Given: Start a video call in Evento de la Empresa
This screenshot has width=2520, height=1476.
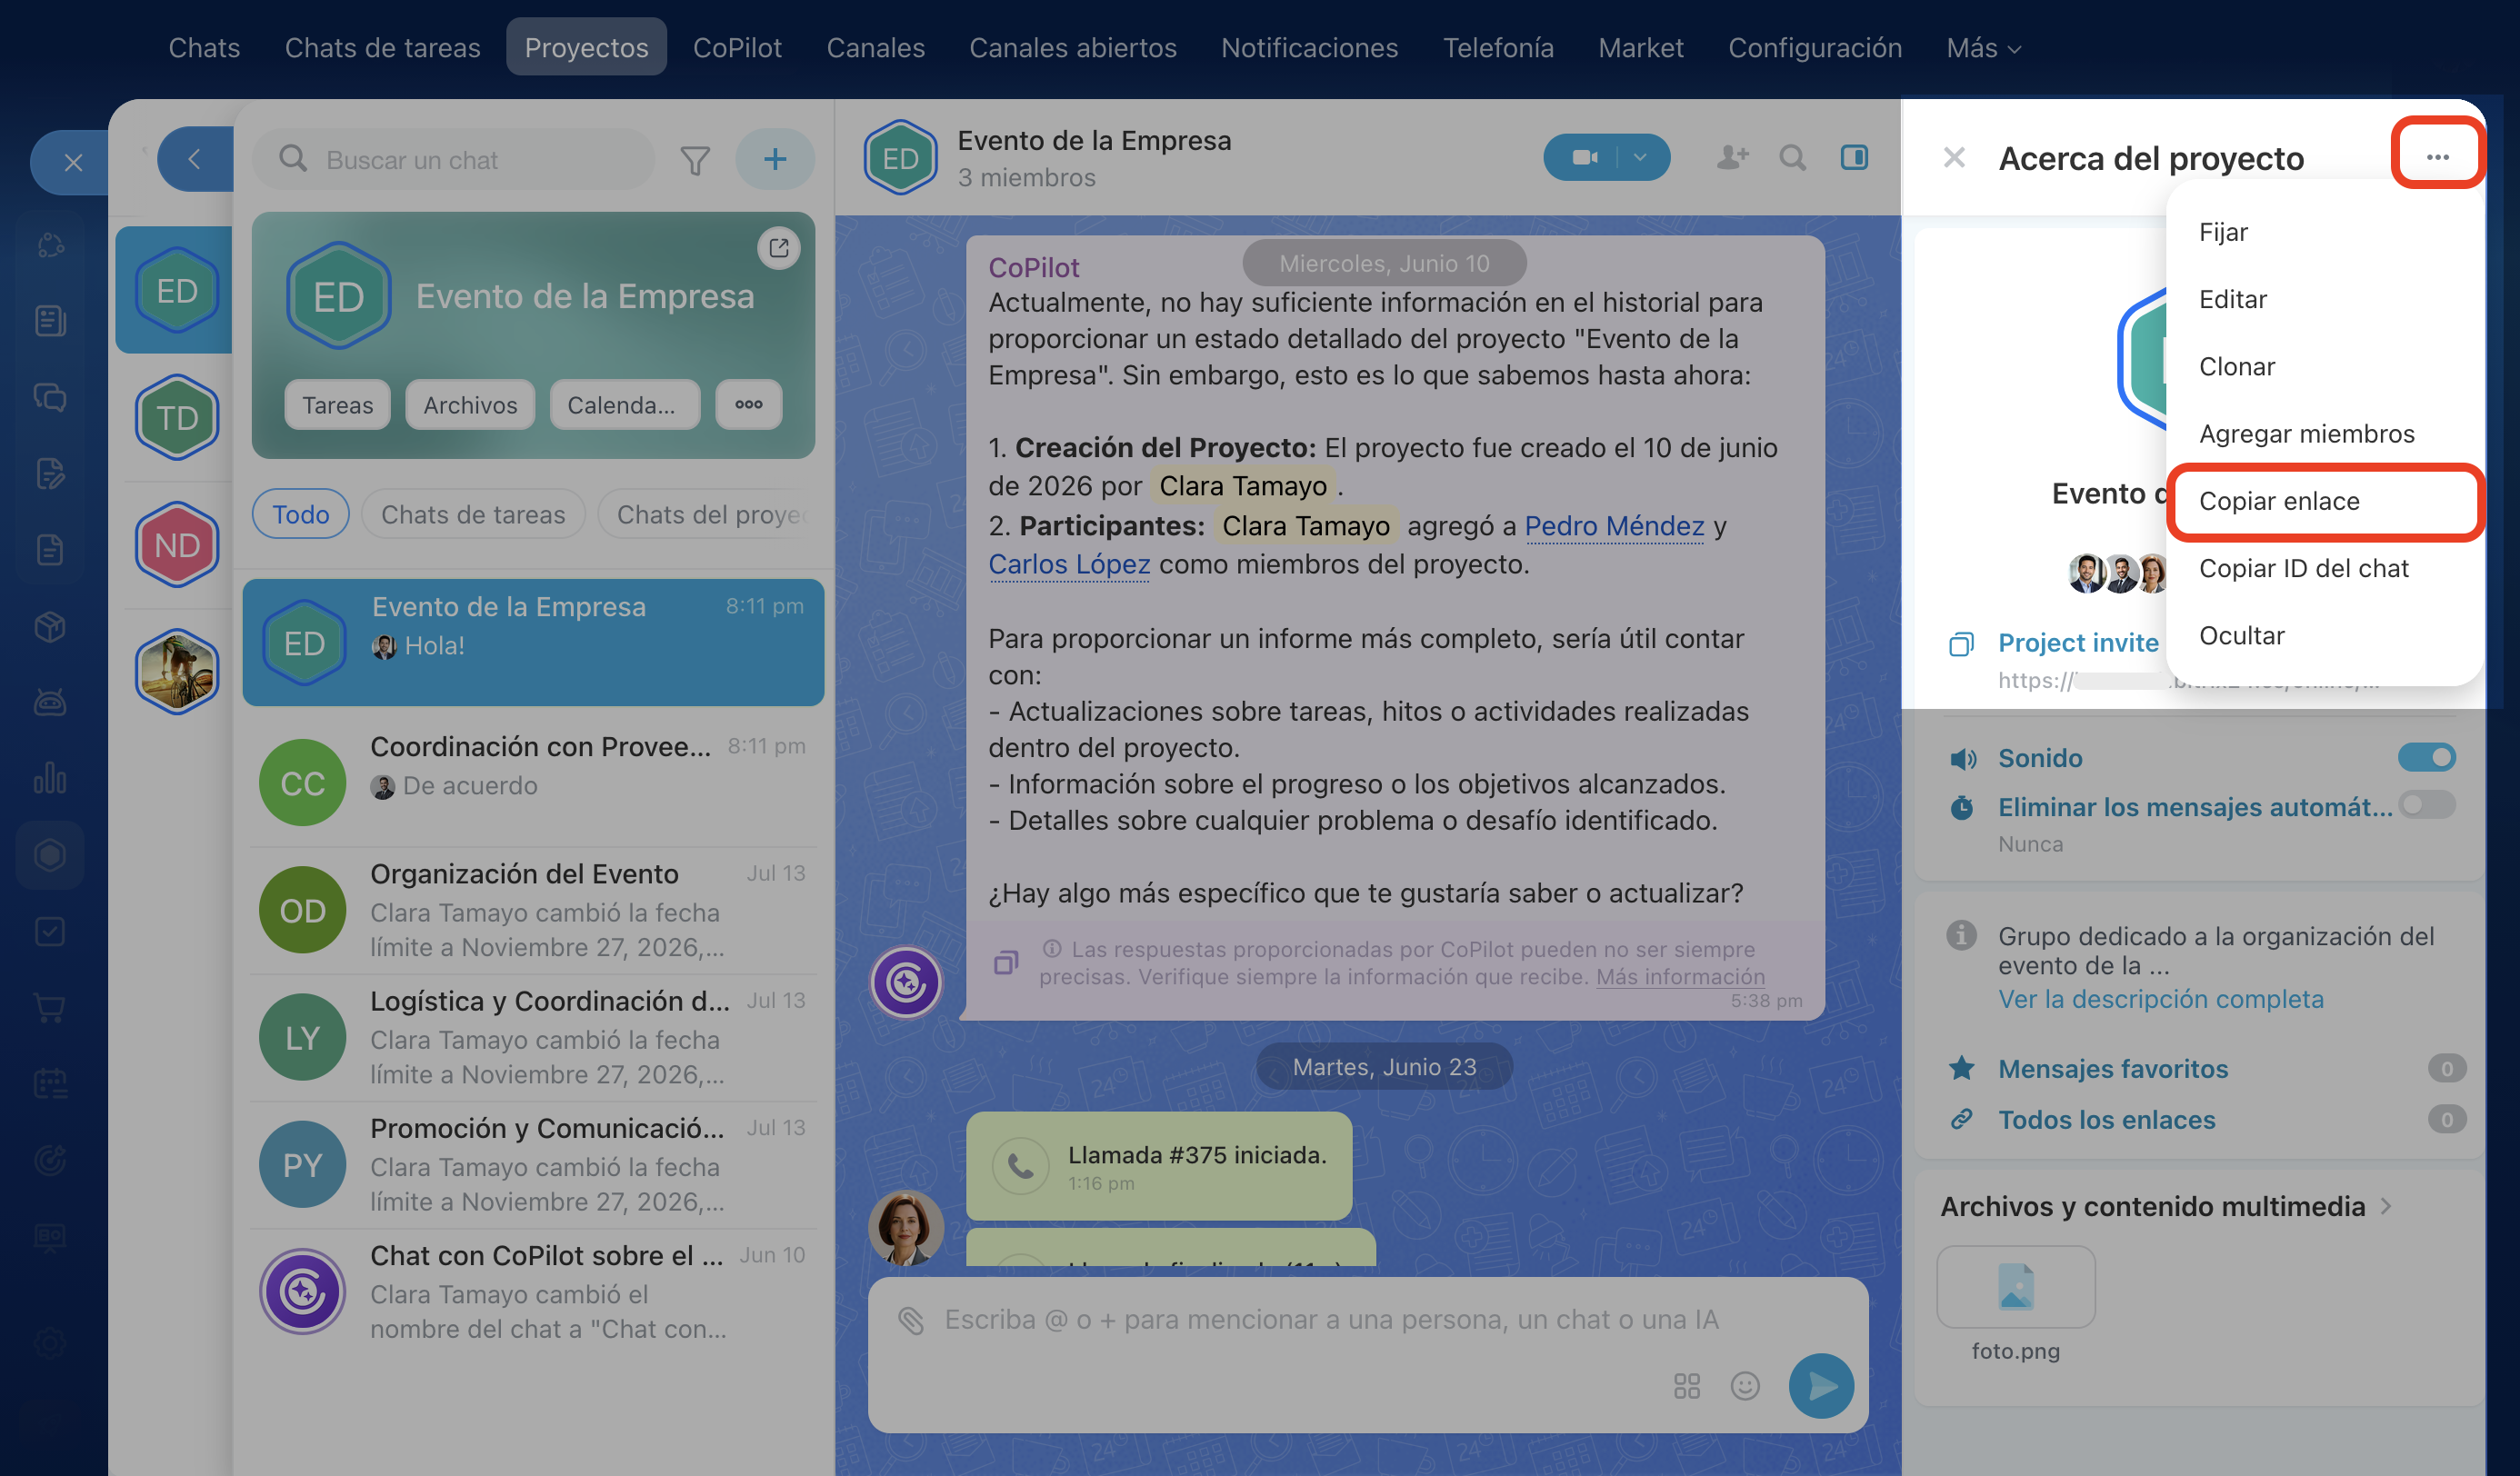Looking at the screenshot, I should [1585, 157].
